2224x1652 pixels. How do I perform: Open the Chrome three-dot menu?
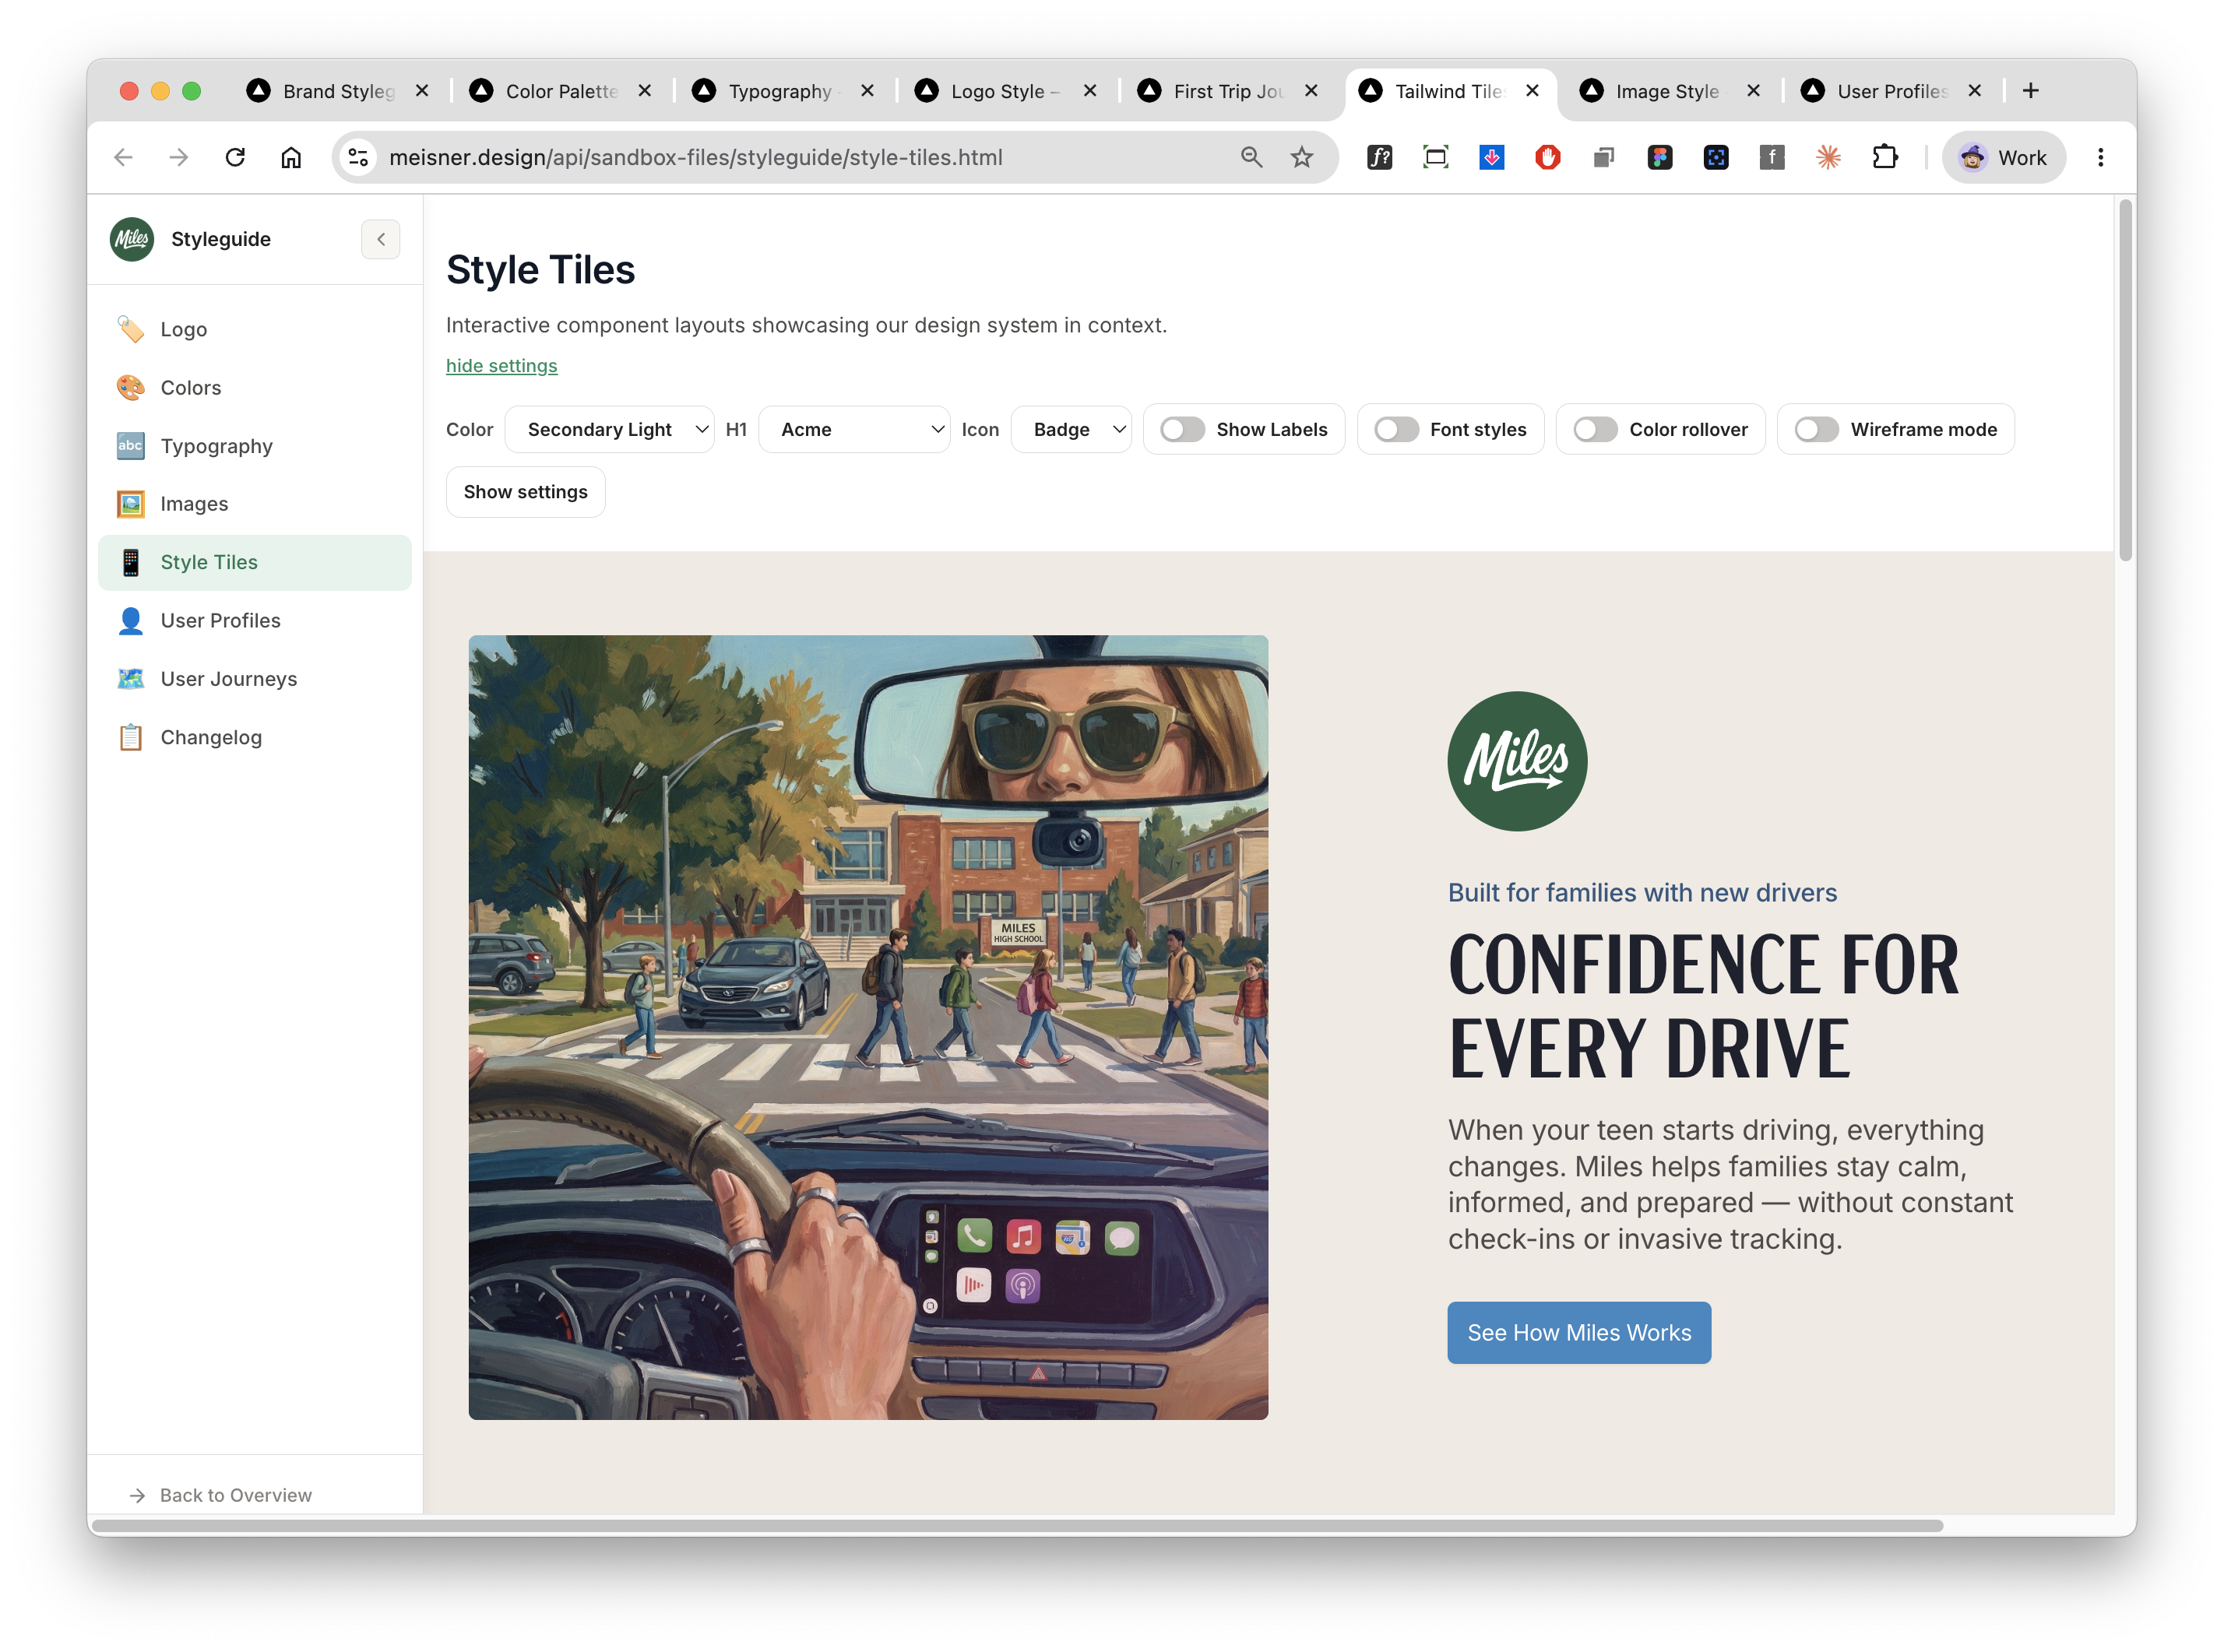[2100, 157]
